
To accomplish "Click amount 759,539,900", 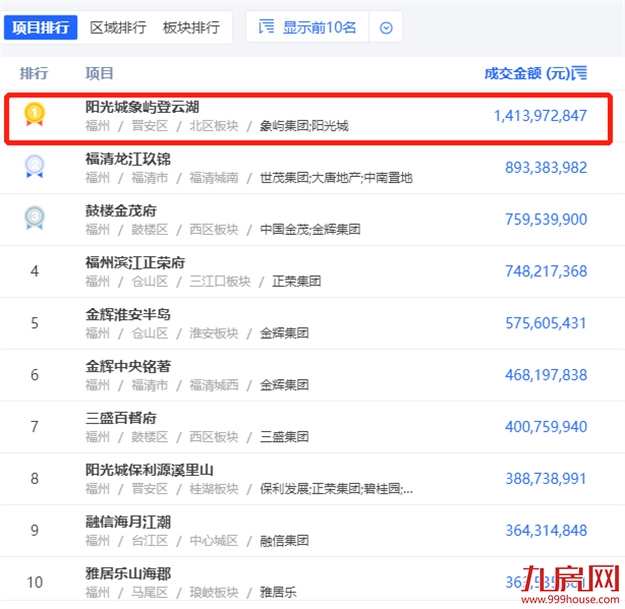I will pos(546,219).
